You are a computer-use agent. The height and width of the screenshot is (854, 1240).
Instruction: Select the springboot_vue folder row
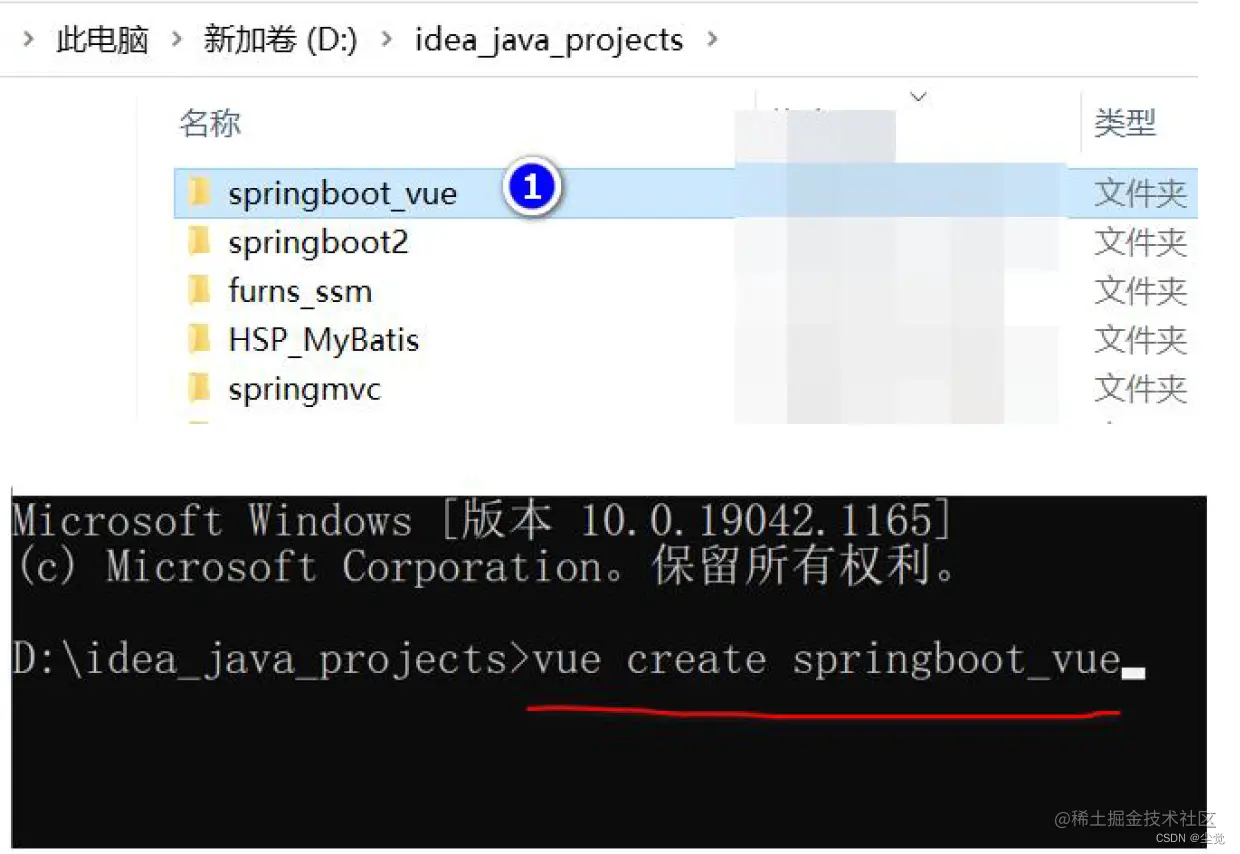click(685, 192)
